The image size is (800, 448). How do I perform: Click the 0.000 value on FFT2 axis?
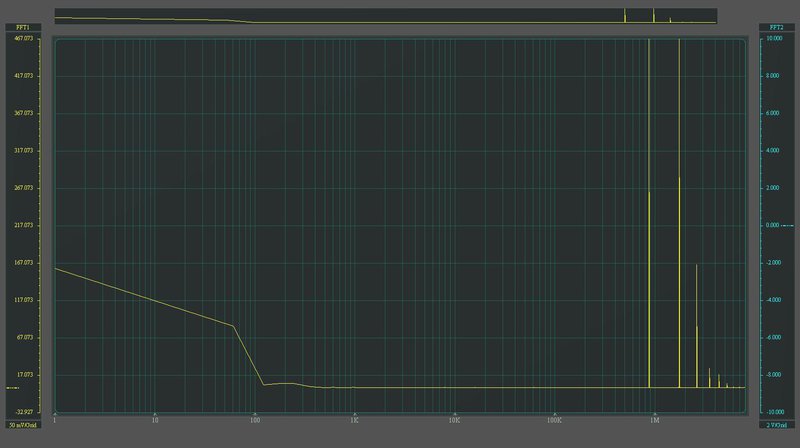point(772,225)
